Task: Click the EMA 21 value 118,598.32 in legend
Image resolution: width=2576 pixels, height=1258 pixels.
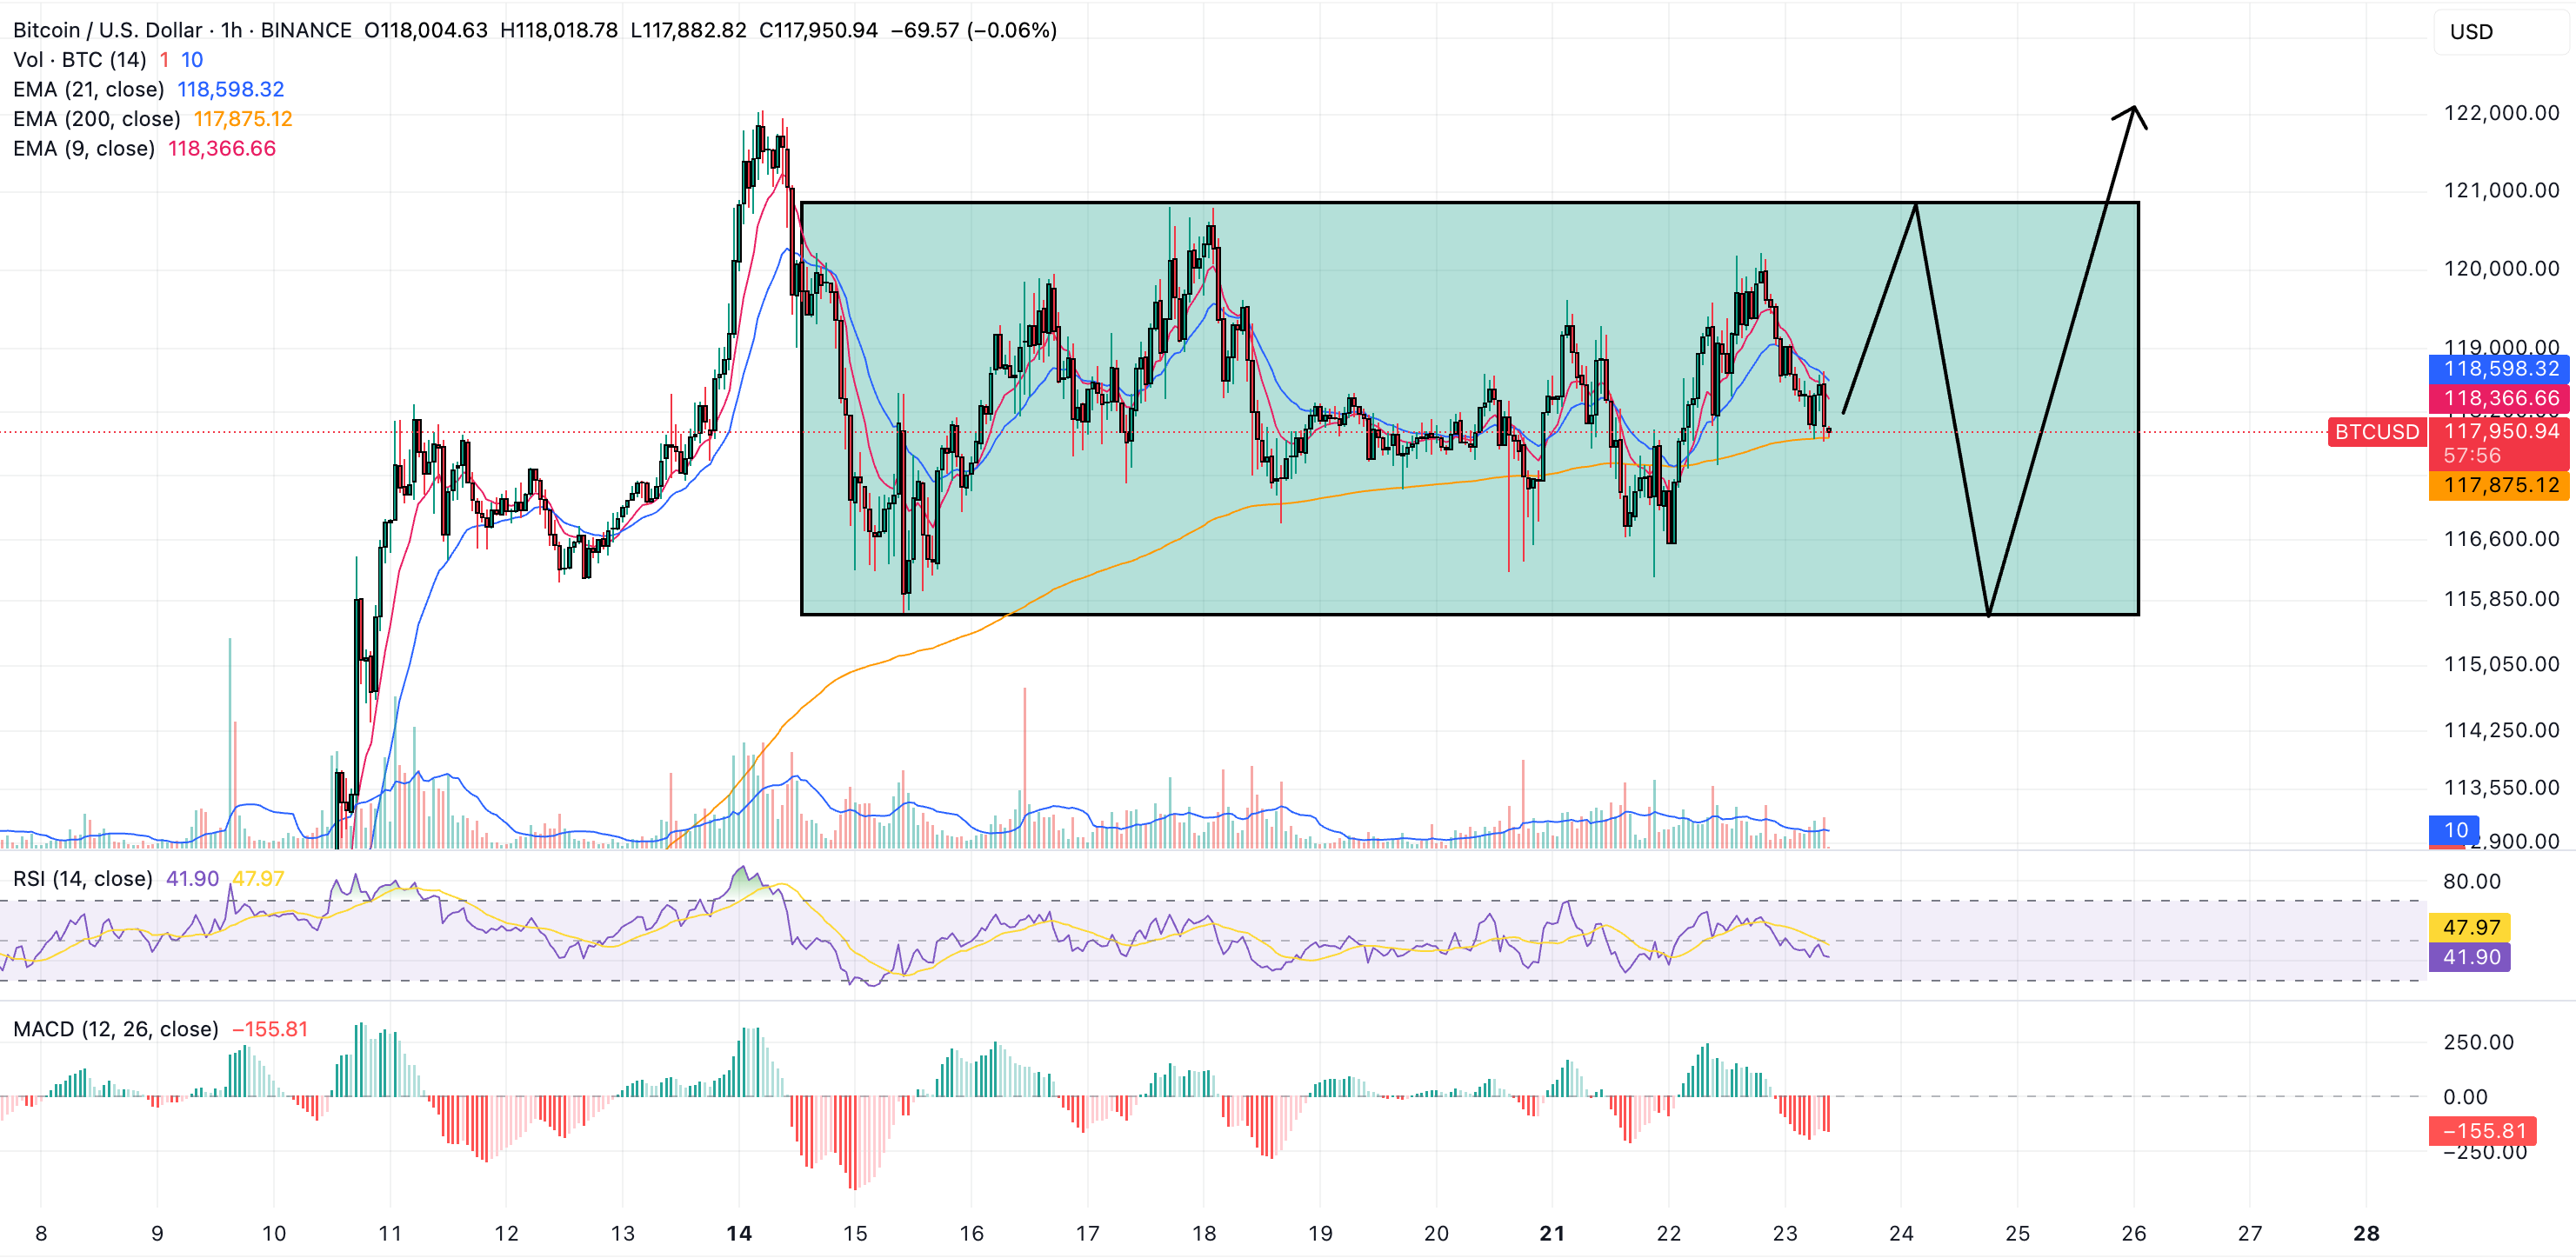Action: pos(231,89)
